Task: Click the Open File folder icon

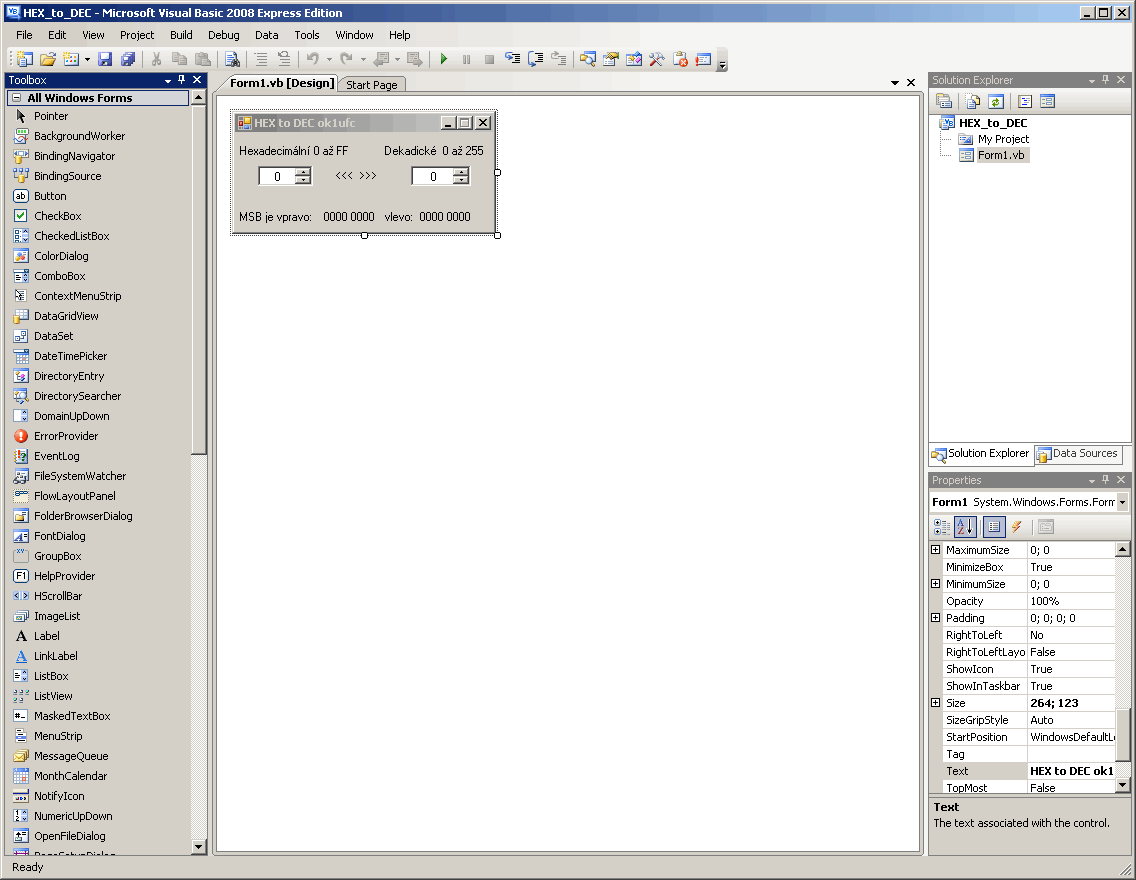Action: click(x=47, y=60)
